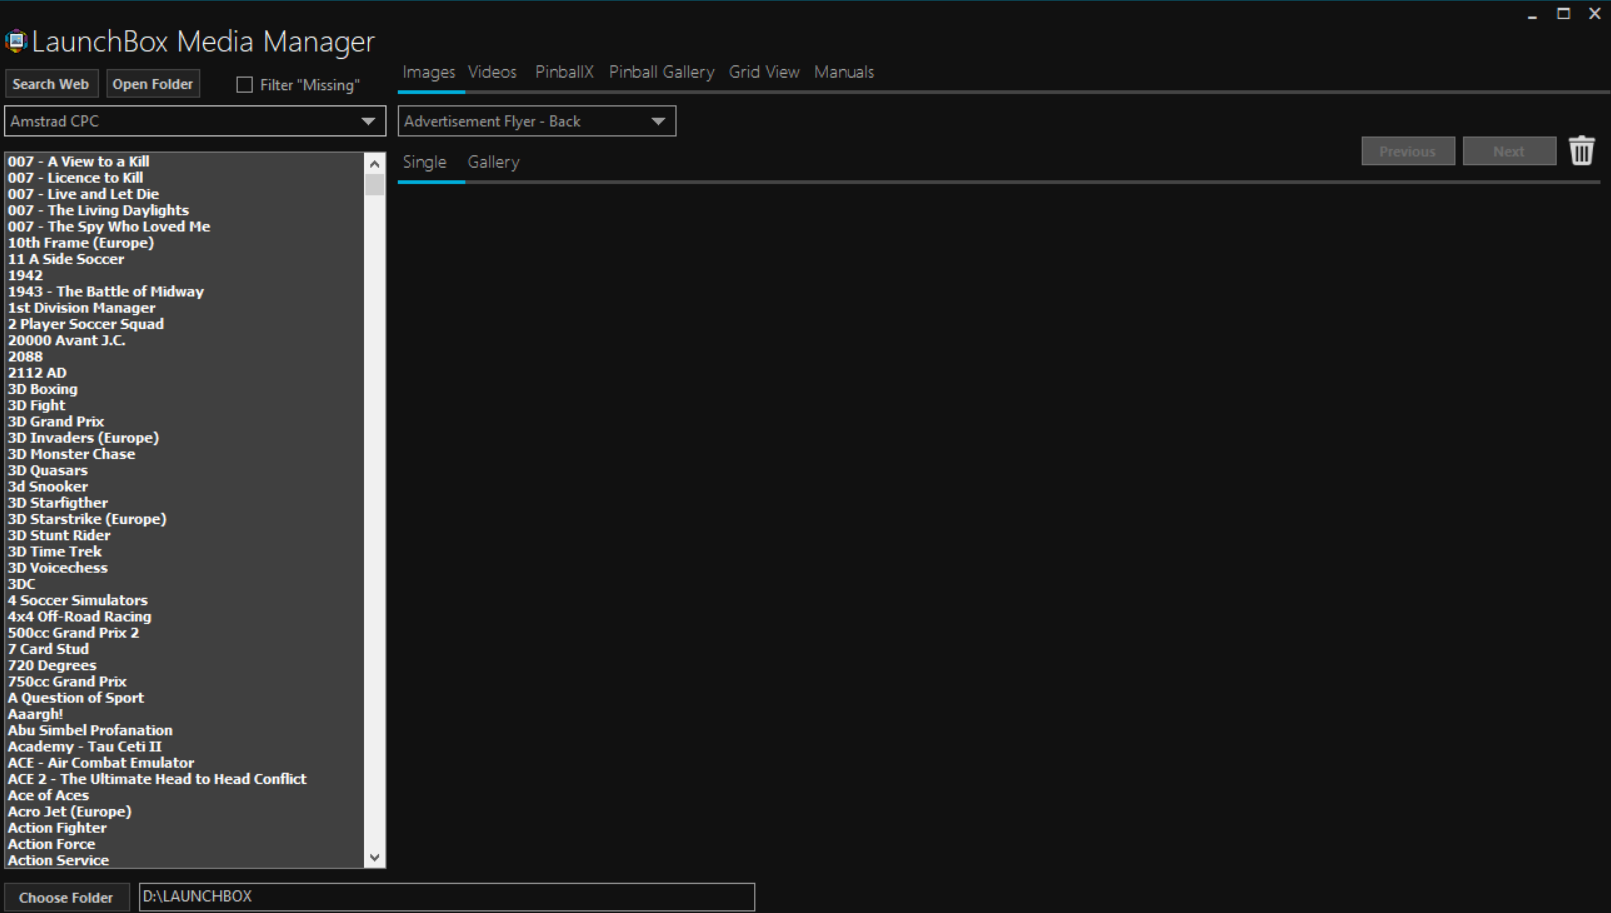
Task: Pick "3D Invaders (Europe)" from list
Action: 84,438
